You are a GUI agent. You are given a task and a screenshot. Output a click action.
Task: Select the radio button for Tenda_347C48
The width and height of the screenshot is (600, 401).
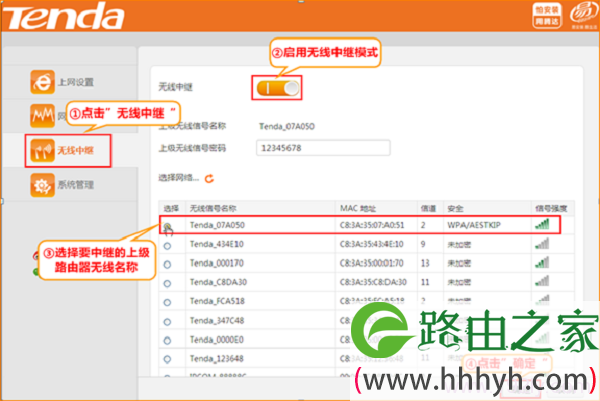coord(167,322)
